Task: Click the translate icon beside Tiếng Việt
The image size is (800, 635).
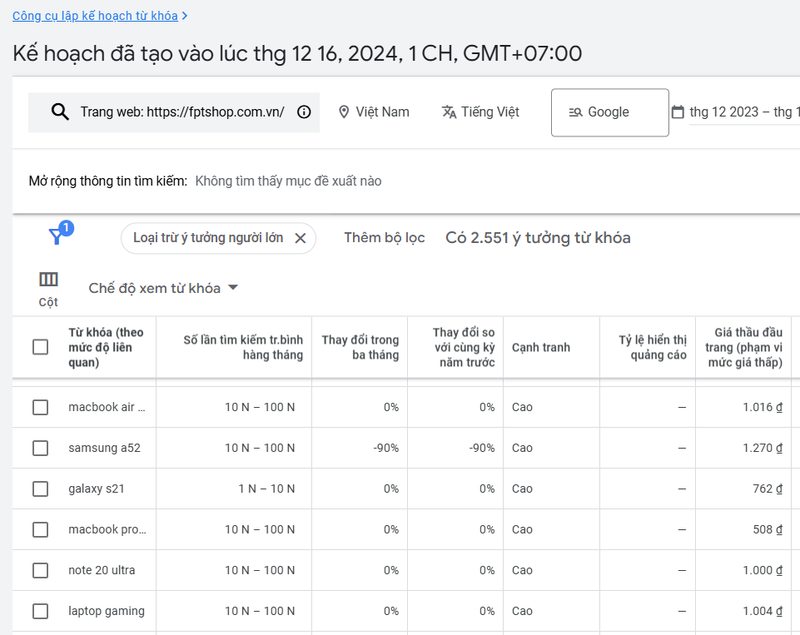Action: pyautogui.click(x=449, y=112)
